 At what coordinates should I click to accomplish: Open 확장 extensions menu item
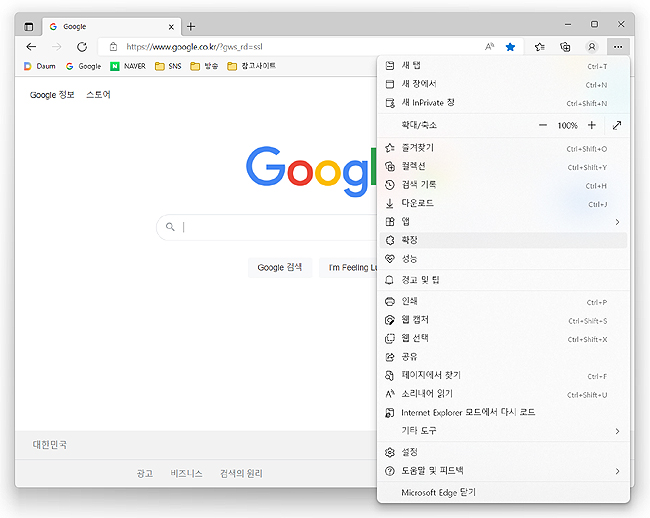[x=503, y=240]
